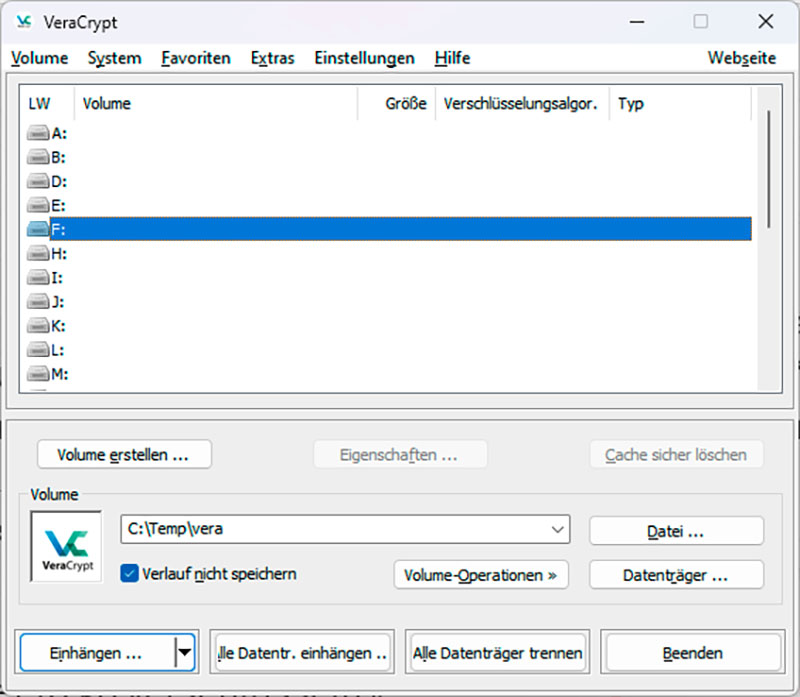The image size is (800, 697).
Task: Open the Volume menu
Action: (40, 58)
